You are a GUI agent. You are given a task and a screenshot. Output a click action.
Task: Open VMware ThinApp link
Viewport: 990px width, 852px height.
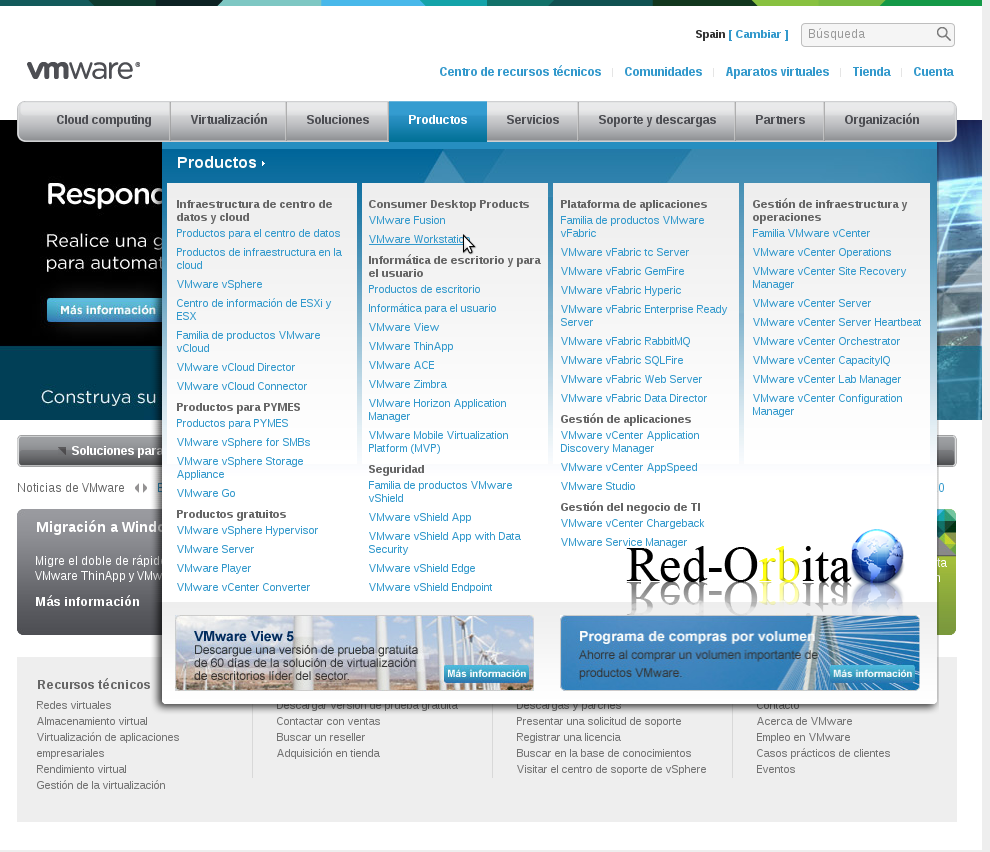coord(410,346)
